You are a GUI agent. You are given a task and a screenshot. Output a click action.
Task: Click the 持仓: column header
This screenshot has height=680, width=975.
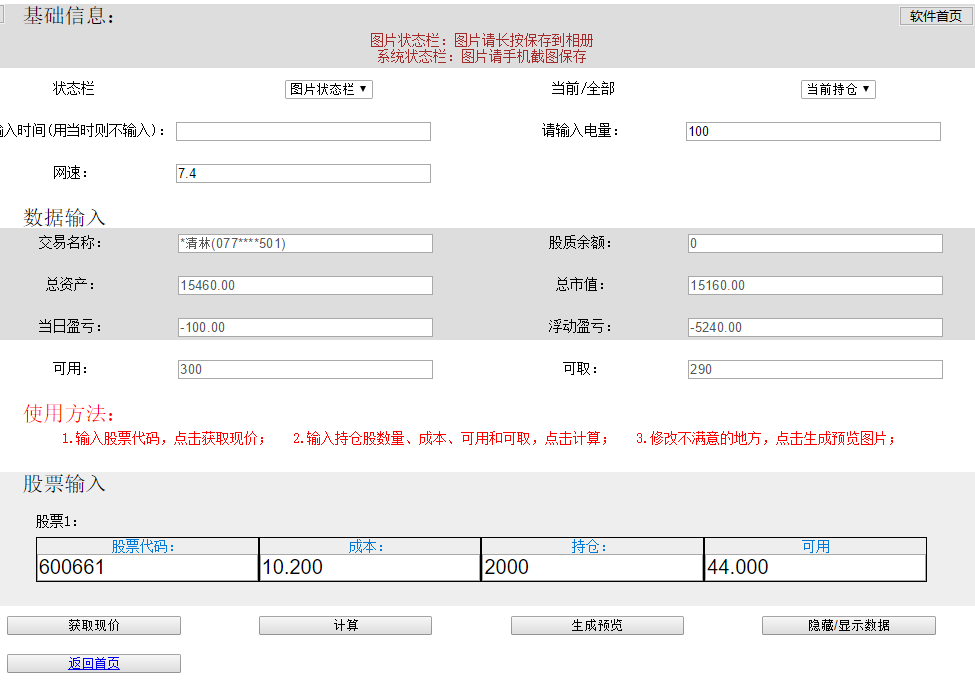coord(589,546)
